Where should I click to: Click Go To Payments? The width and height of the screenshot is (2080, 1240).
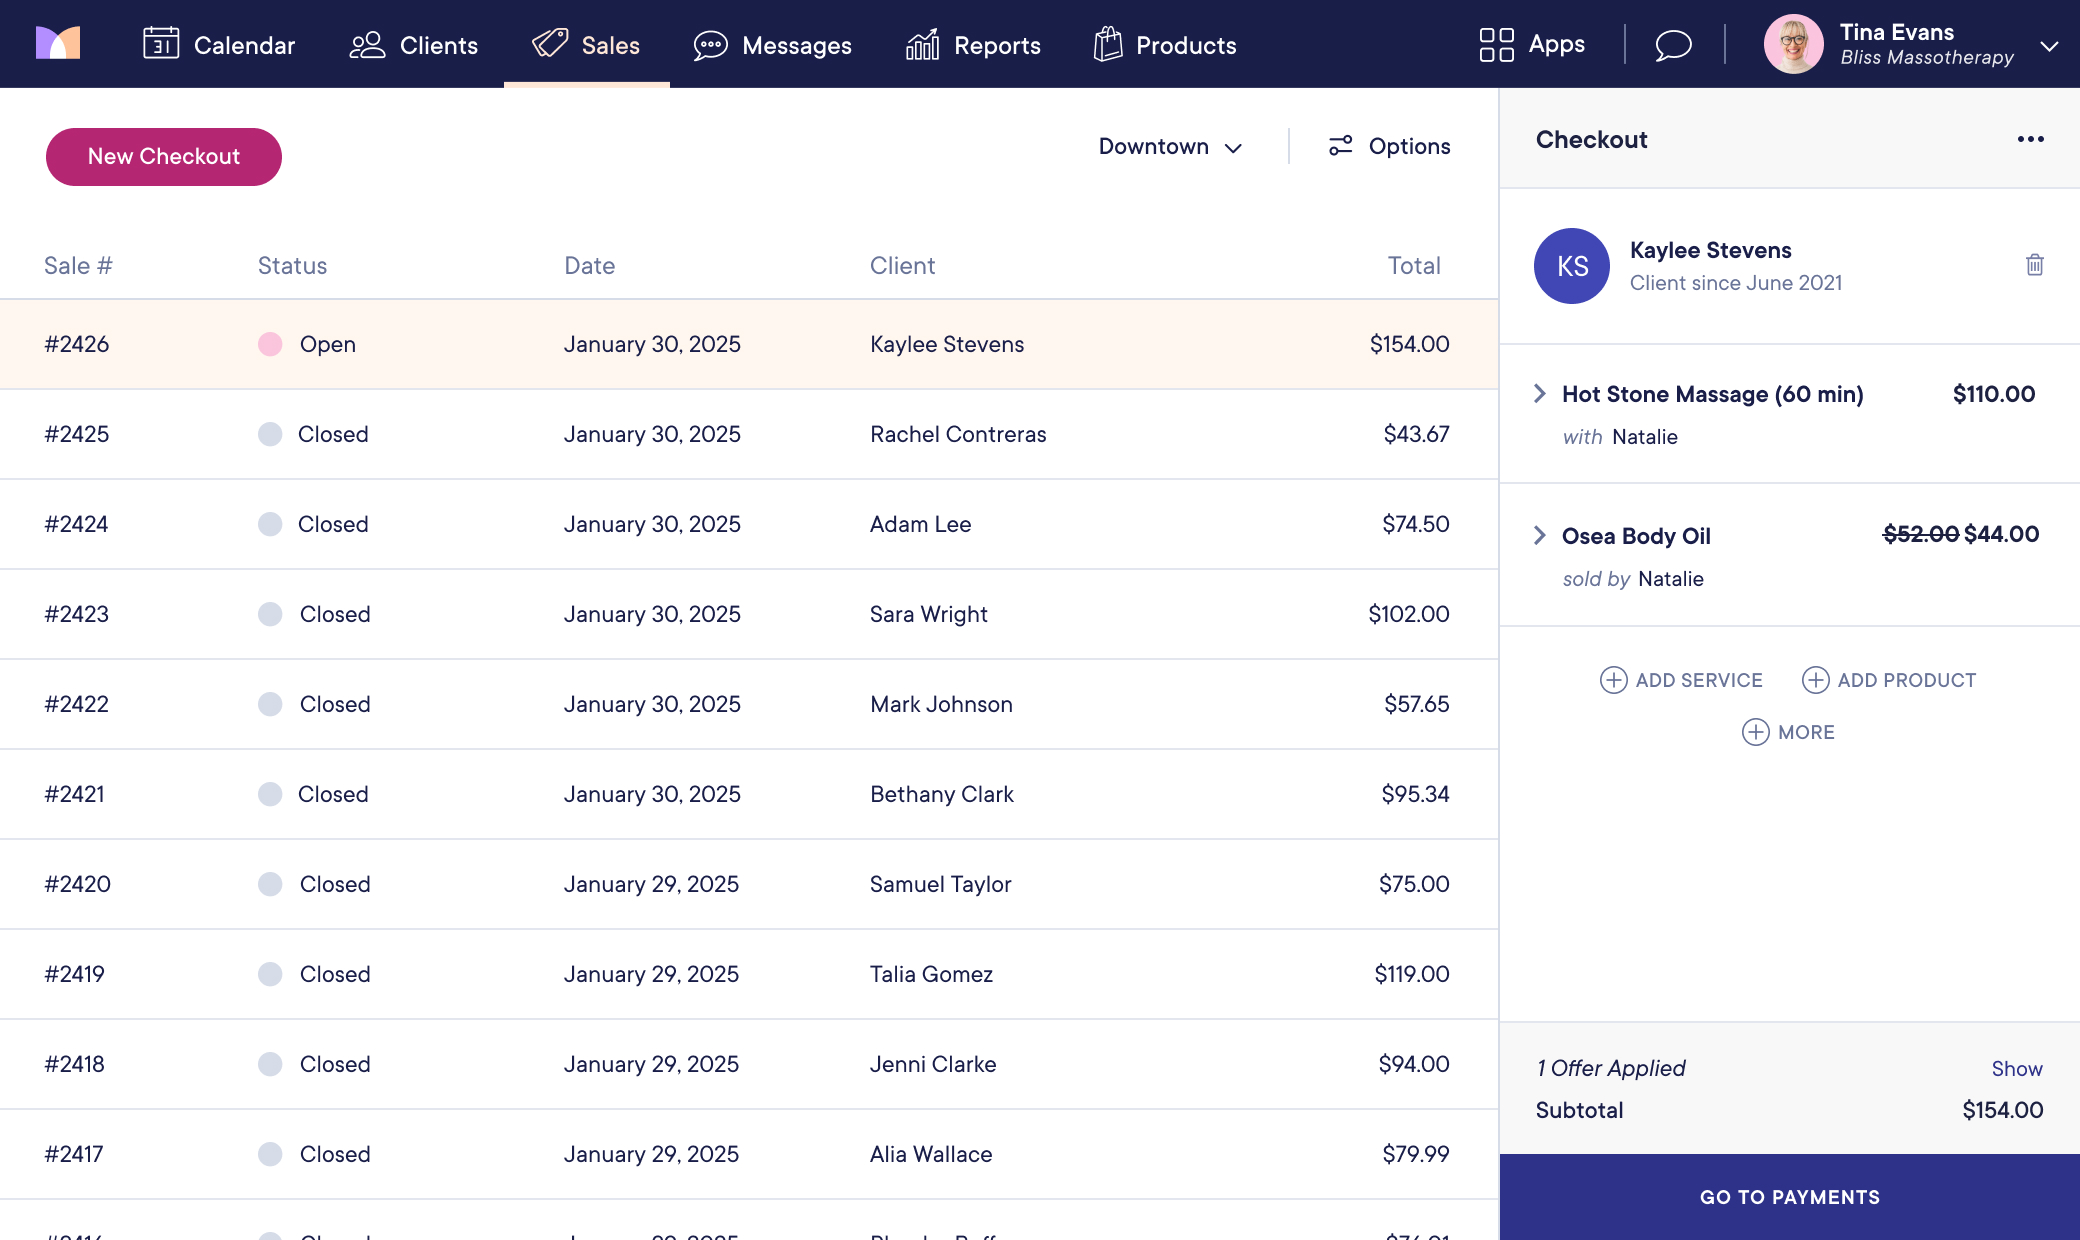(1789, 1197)
